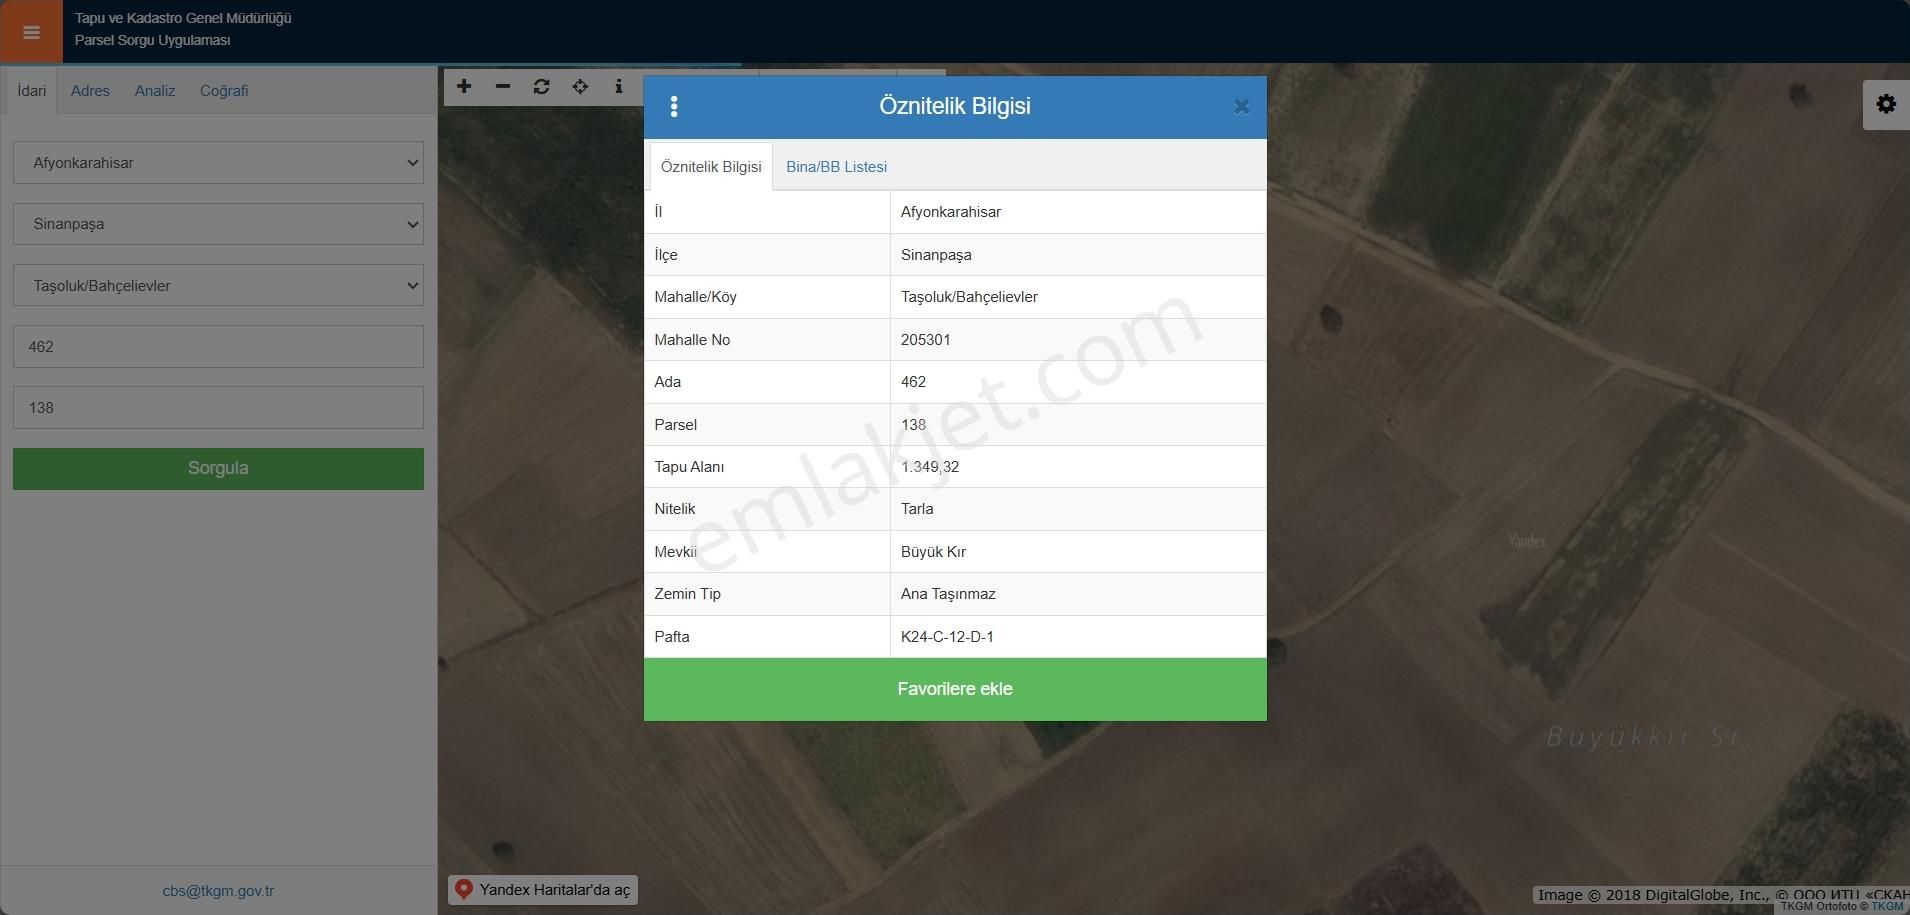Click the refresh map icon
Screen dimensions: 1910x915
tap(541, 87)
